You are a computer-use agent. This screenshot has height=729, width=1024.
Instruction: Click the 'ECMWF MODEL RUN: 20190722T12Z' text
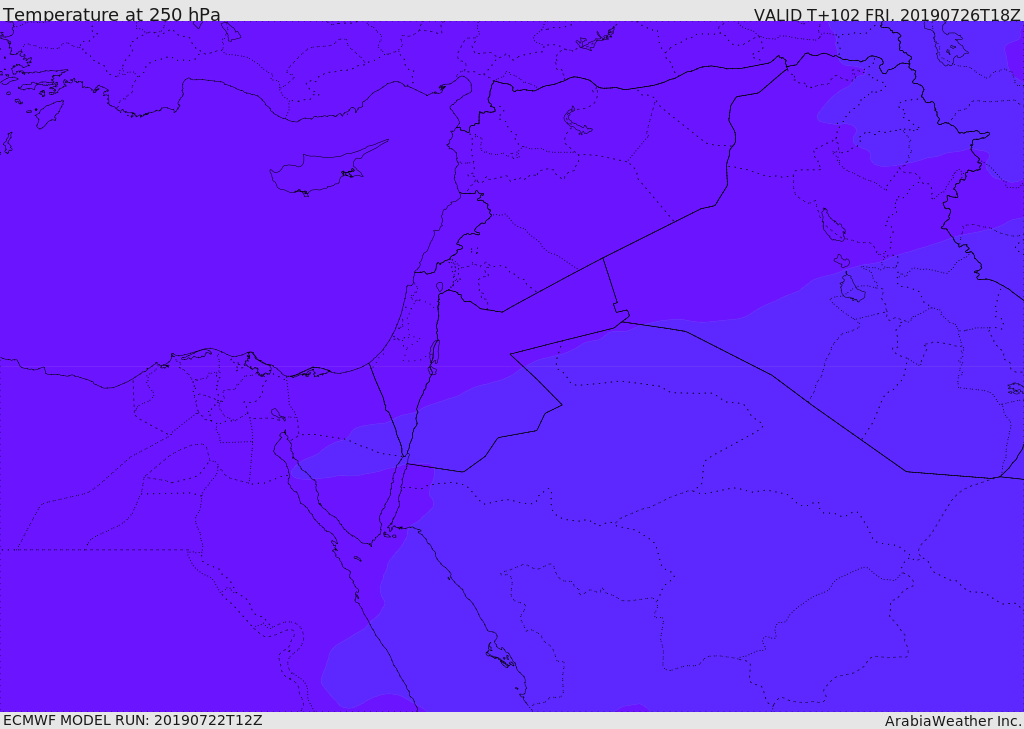pos(133,721)
